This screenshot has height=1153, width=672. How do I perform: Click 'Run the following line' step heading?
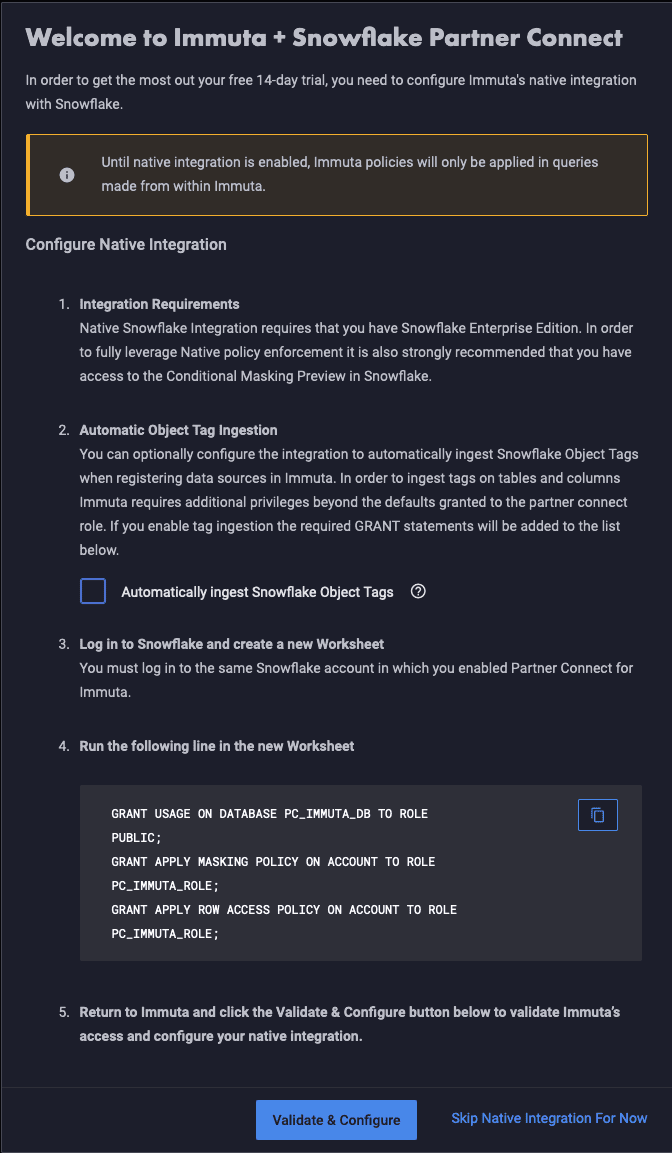click(x=217, y=746)
